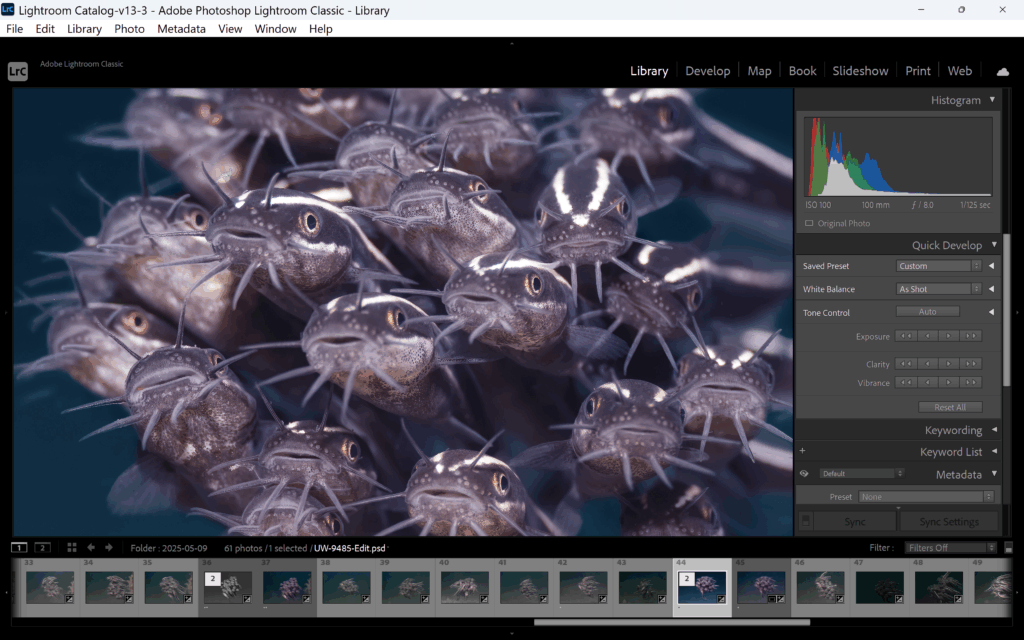
Task: Decrease Exposure by a full stop (double-left arrow)
Action: point(906,336)
